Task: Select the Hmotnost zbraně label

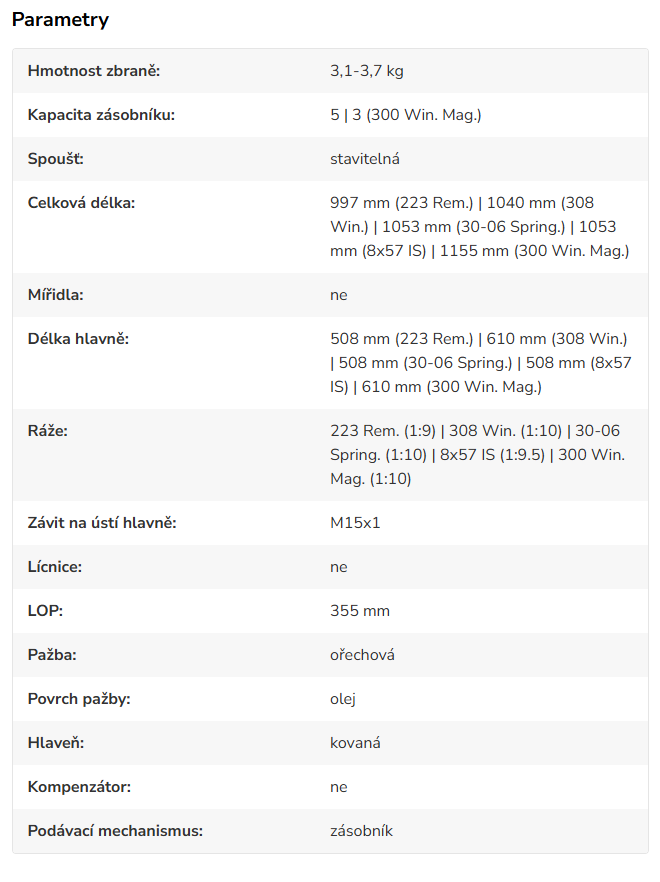Action: pyautogui.click(x=94, y=71)
